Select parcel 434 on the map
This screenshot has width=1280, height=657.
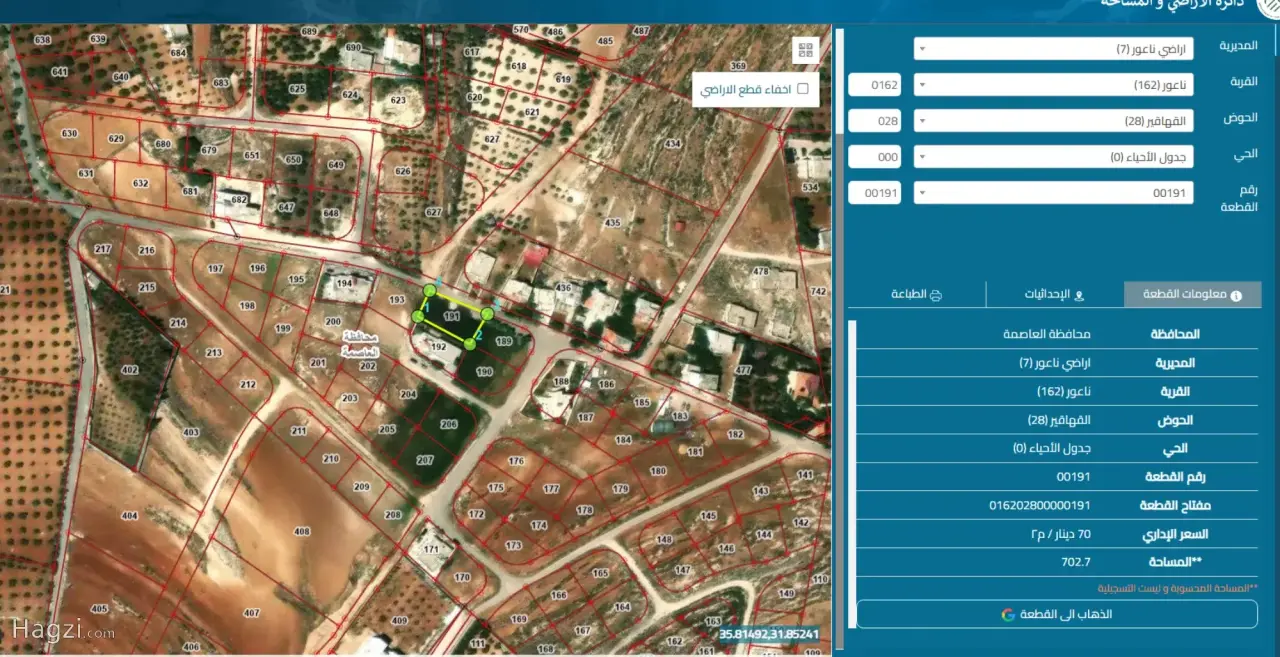[x=672, y=144]
